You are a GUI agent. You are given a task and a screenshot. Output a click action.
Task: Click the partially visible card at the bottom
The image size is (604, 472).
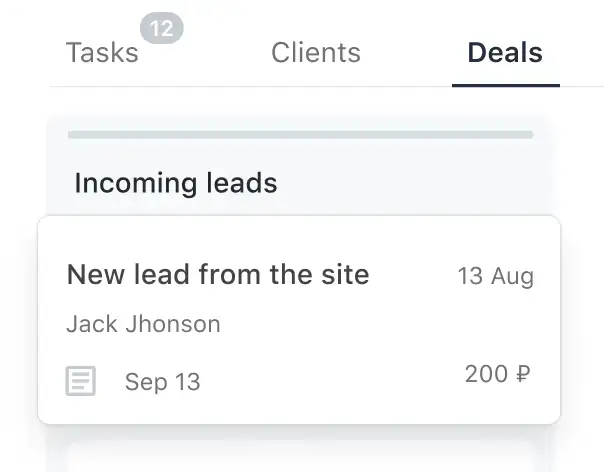pos(300,458)
